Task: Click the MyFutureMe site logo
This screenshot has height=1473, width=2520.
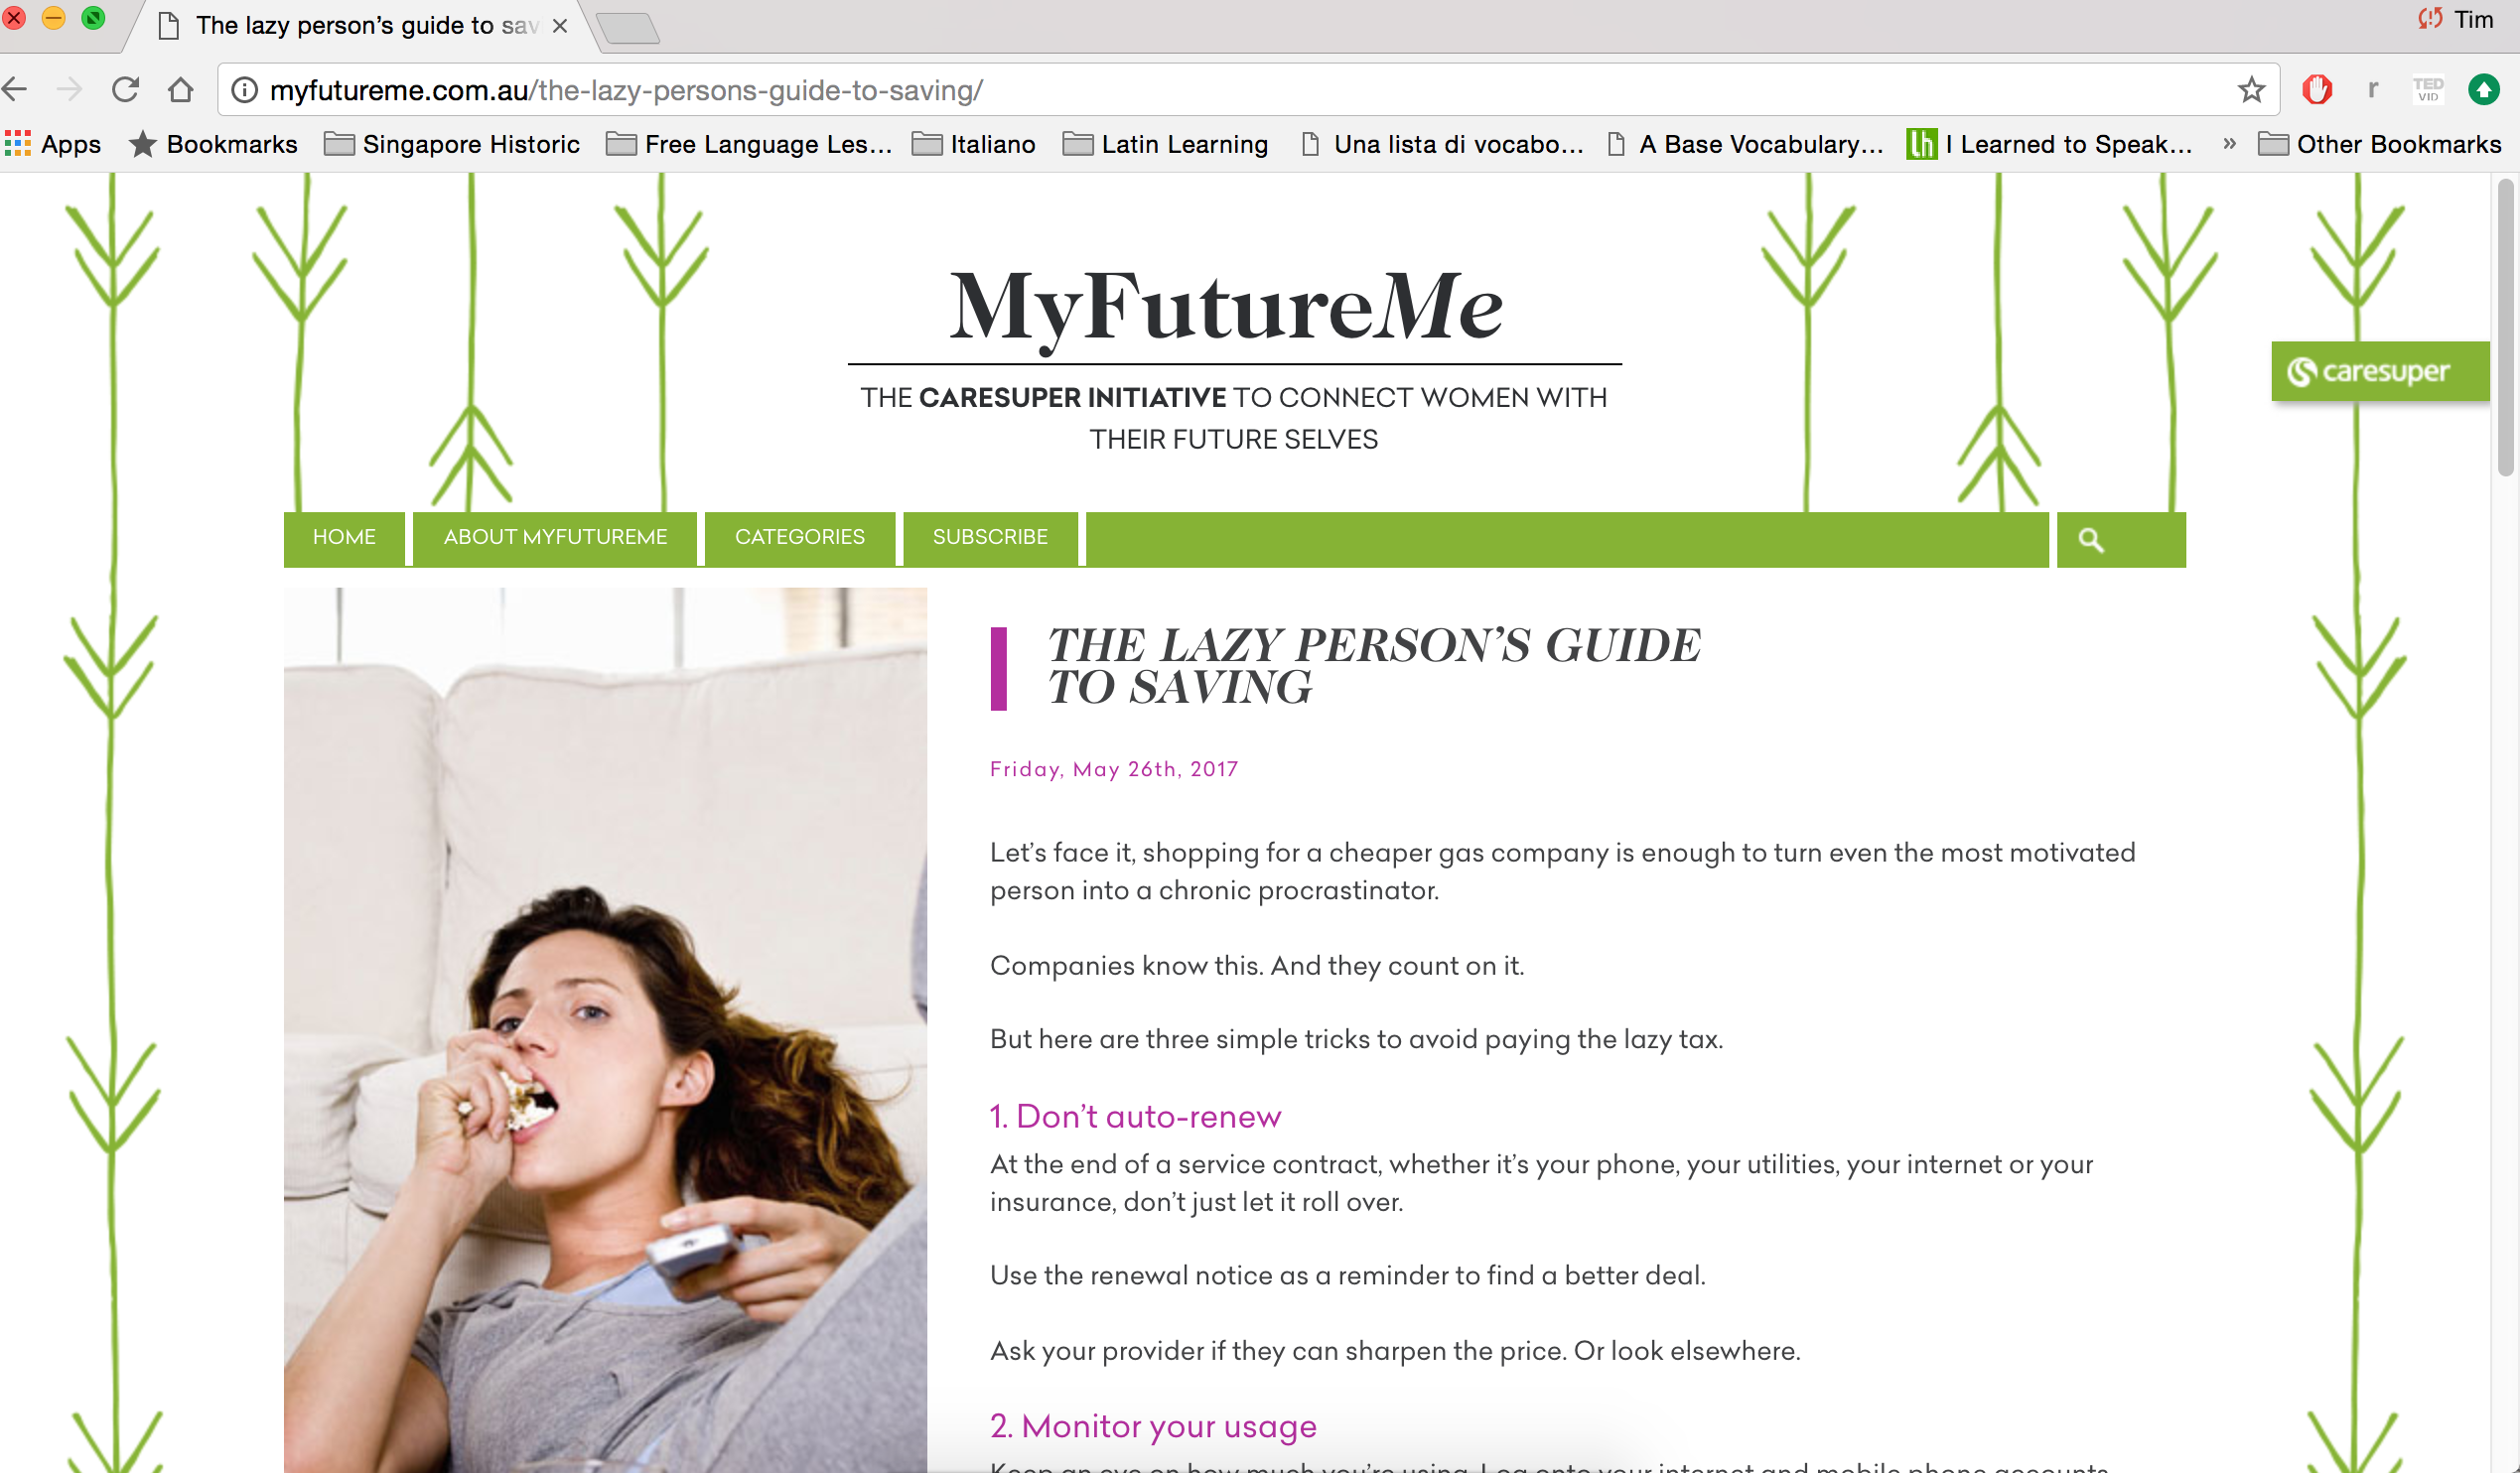Action: 1226,308
